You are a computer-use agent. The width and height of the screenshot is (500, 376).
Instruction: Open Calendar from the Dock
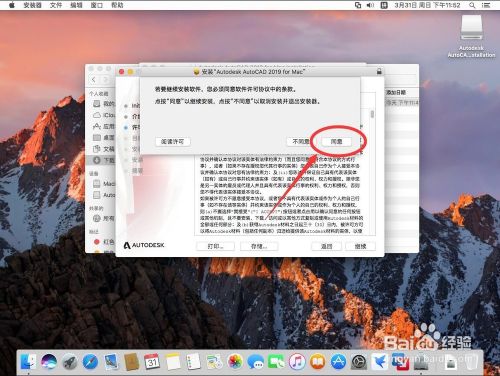coord(152,362)
